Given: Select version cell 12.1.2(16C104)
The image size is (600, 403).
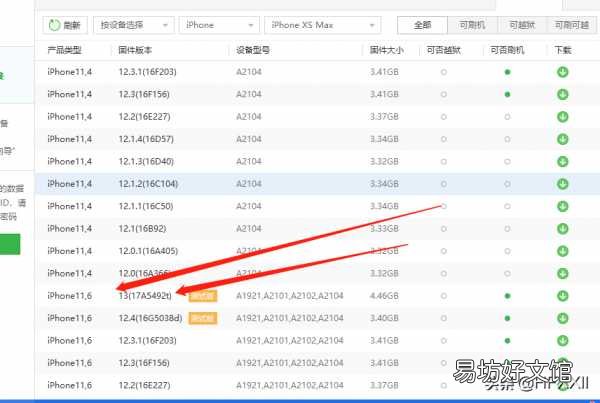Looking at the screenshot, I should [148, 184].
